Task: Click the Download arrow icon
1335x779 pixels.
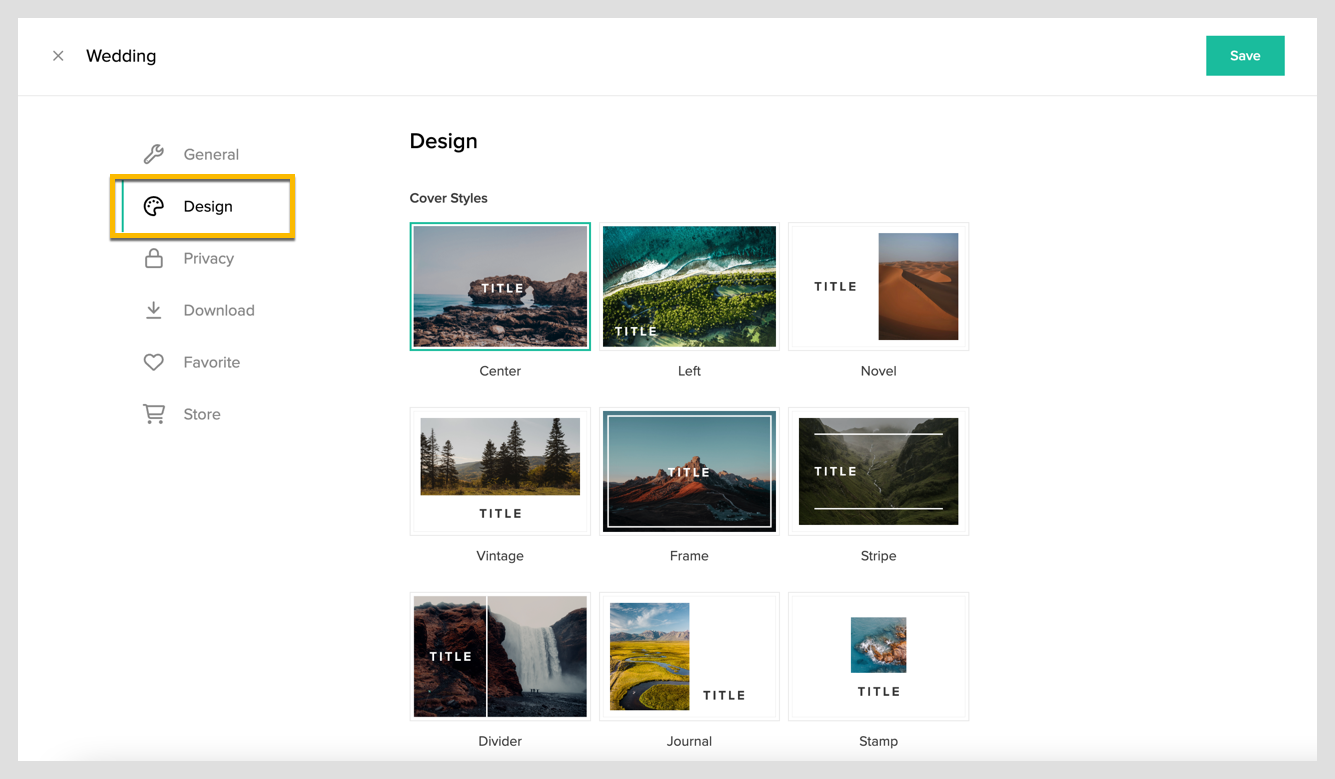Action: pos(153,310)
